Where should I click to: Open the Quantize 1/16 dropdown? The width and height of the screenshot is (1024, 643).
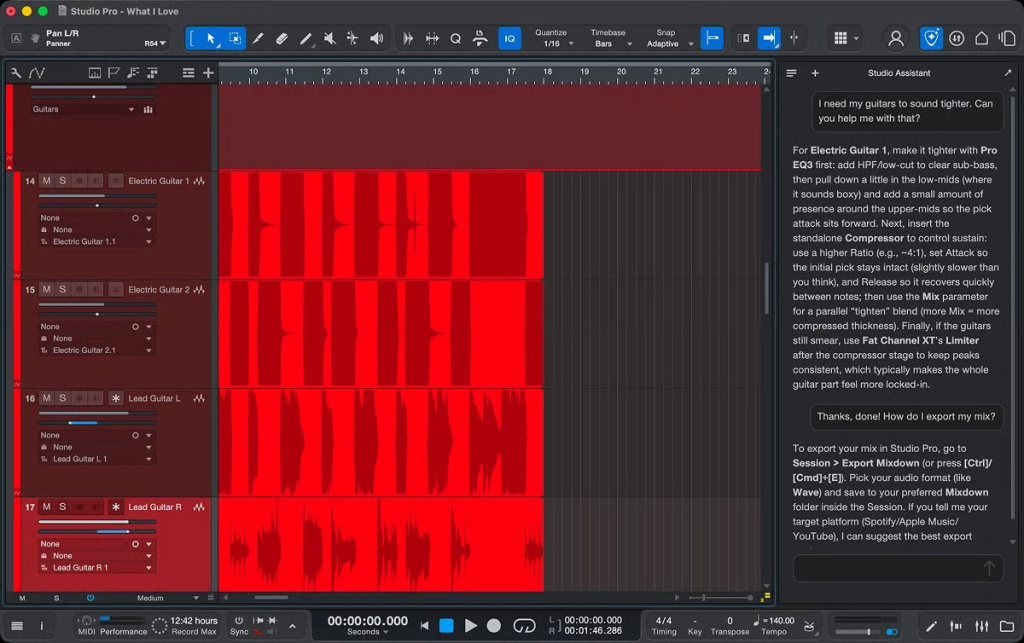[554, 39]
